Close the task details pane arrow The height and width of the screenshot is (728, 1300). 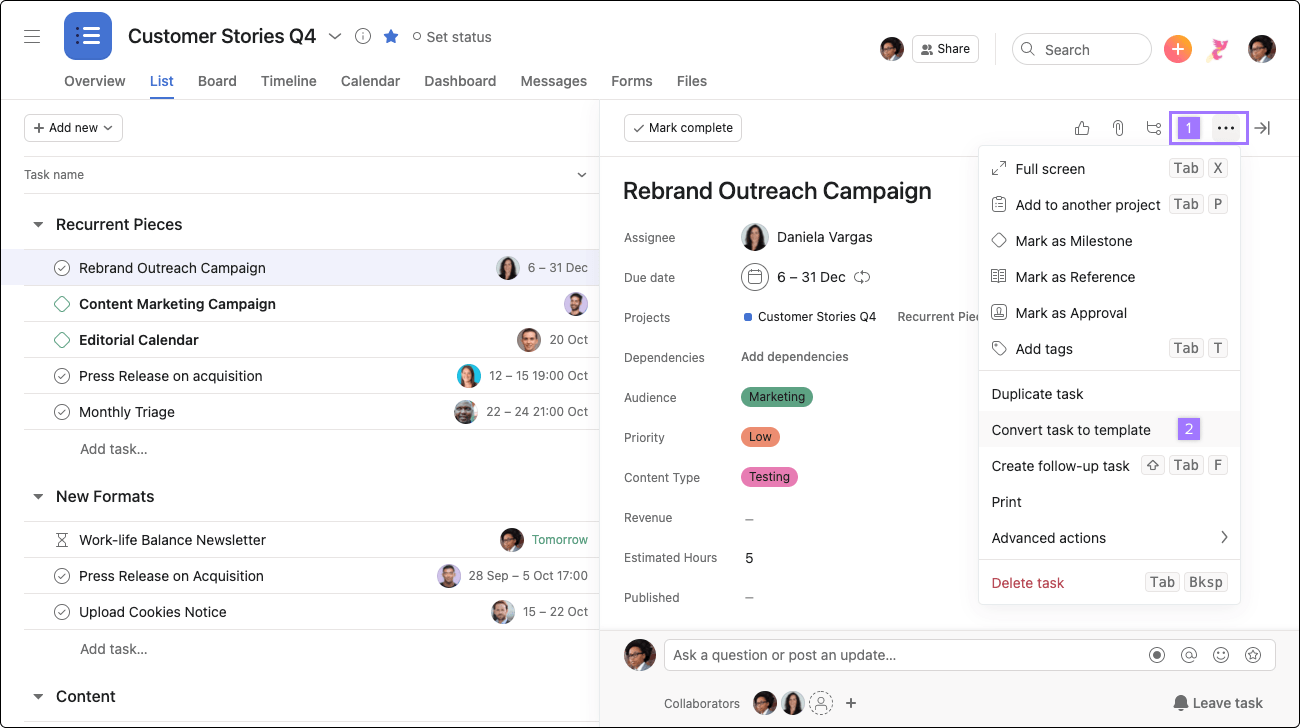1262,128
